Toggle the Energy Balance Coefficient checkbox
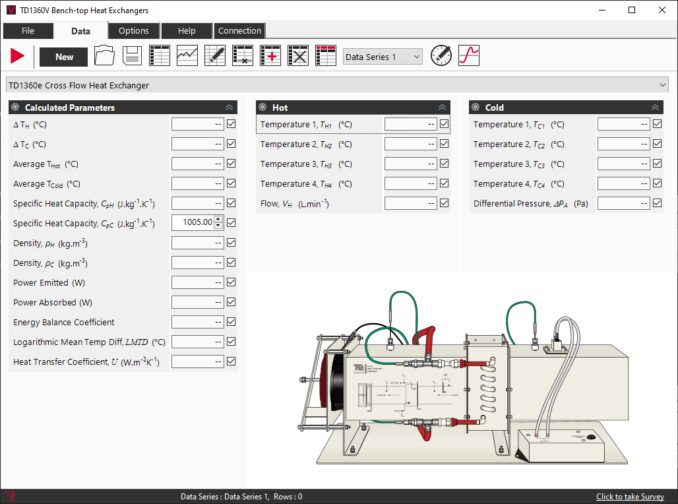678x504 pixels. [x=231, y=322]
